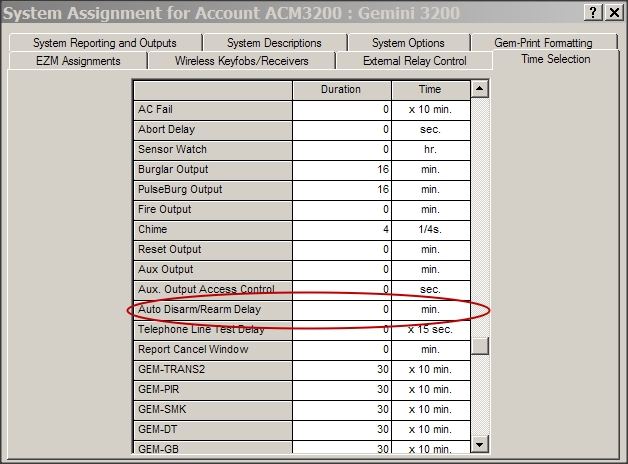628x464 pixels.
Task: Click the GEM-TRANS2 duration field
Action: tap(341, 370)
